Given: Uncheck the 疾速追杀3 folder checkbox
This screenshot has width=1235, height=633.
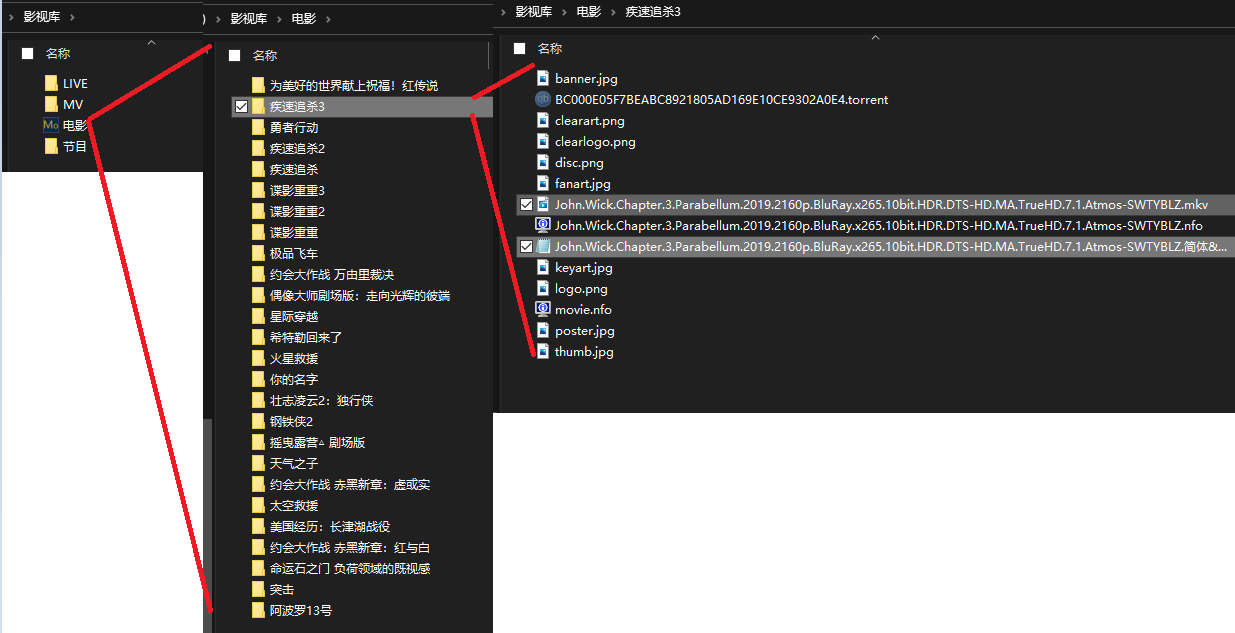Looking at the screenshot, I should pyautogui.click(x=240, y=106).
